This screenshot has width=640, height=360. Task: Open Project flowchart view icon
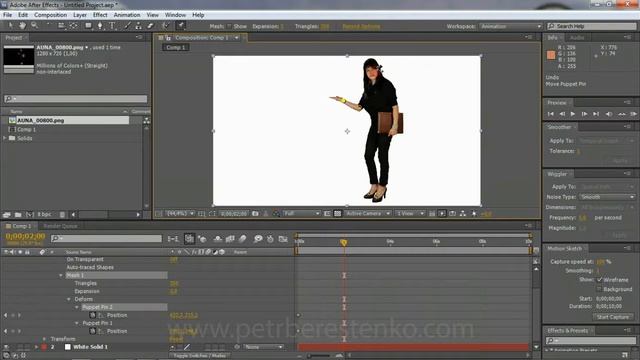146,120
